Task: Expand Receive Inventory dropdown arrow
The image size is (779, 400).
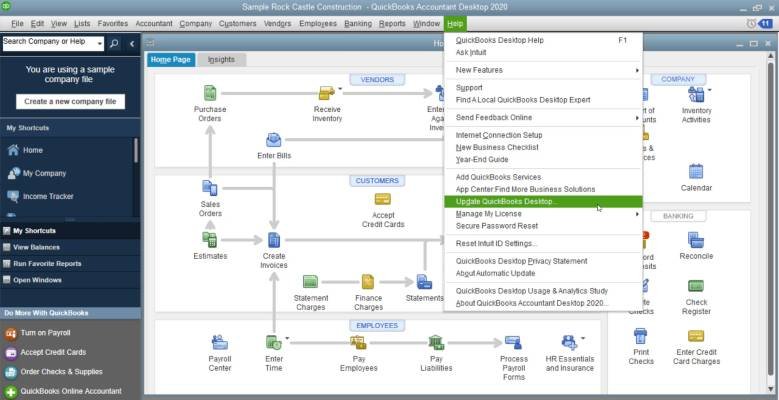Action: tap(340, 88)
